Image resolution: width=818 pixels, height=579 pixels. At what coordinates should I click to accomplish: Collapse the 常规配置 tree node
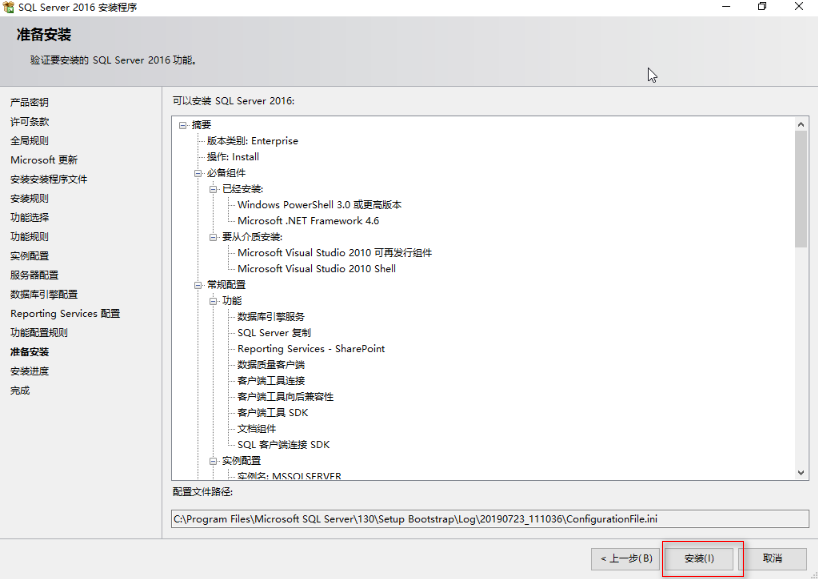tap(198, 285)
